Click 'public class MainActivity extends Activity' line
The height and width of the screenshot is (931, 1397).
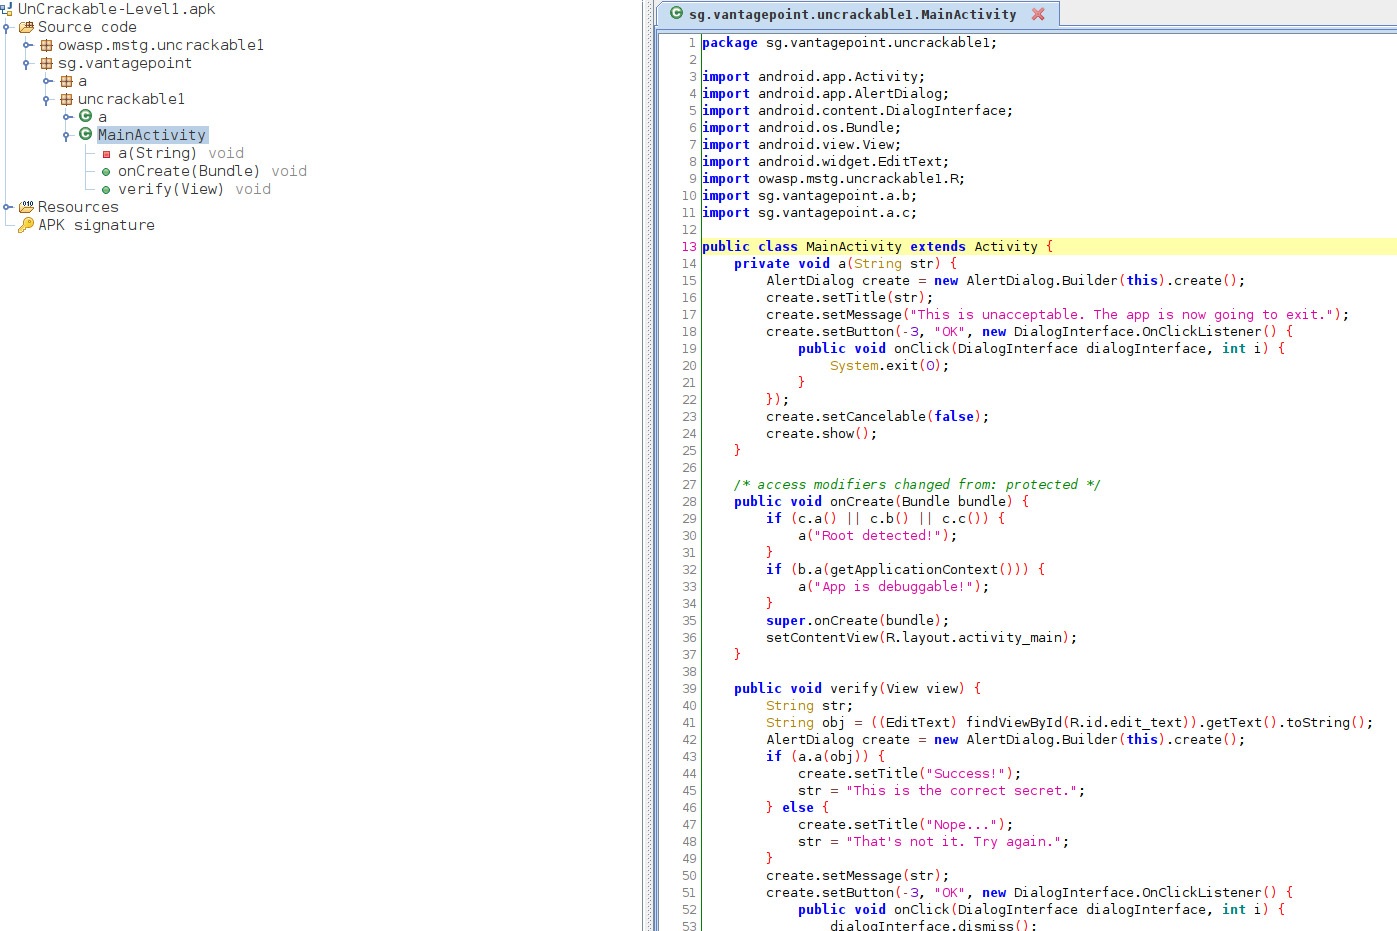[x=877, y=246]
